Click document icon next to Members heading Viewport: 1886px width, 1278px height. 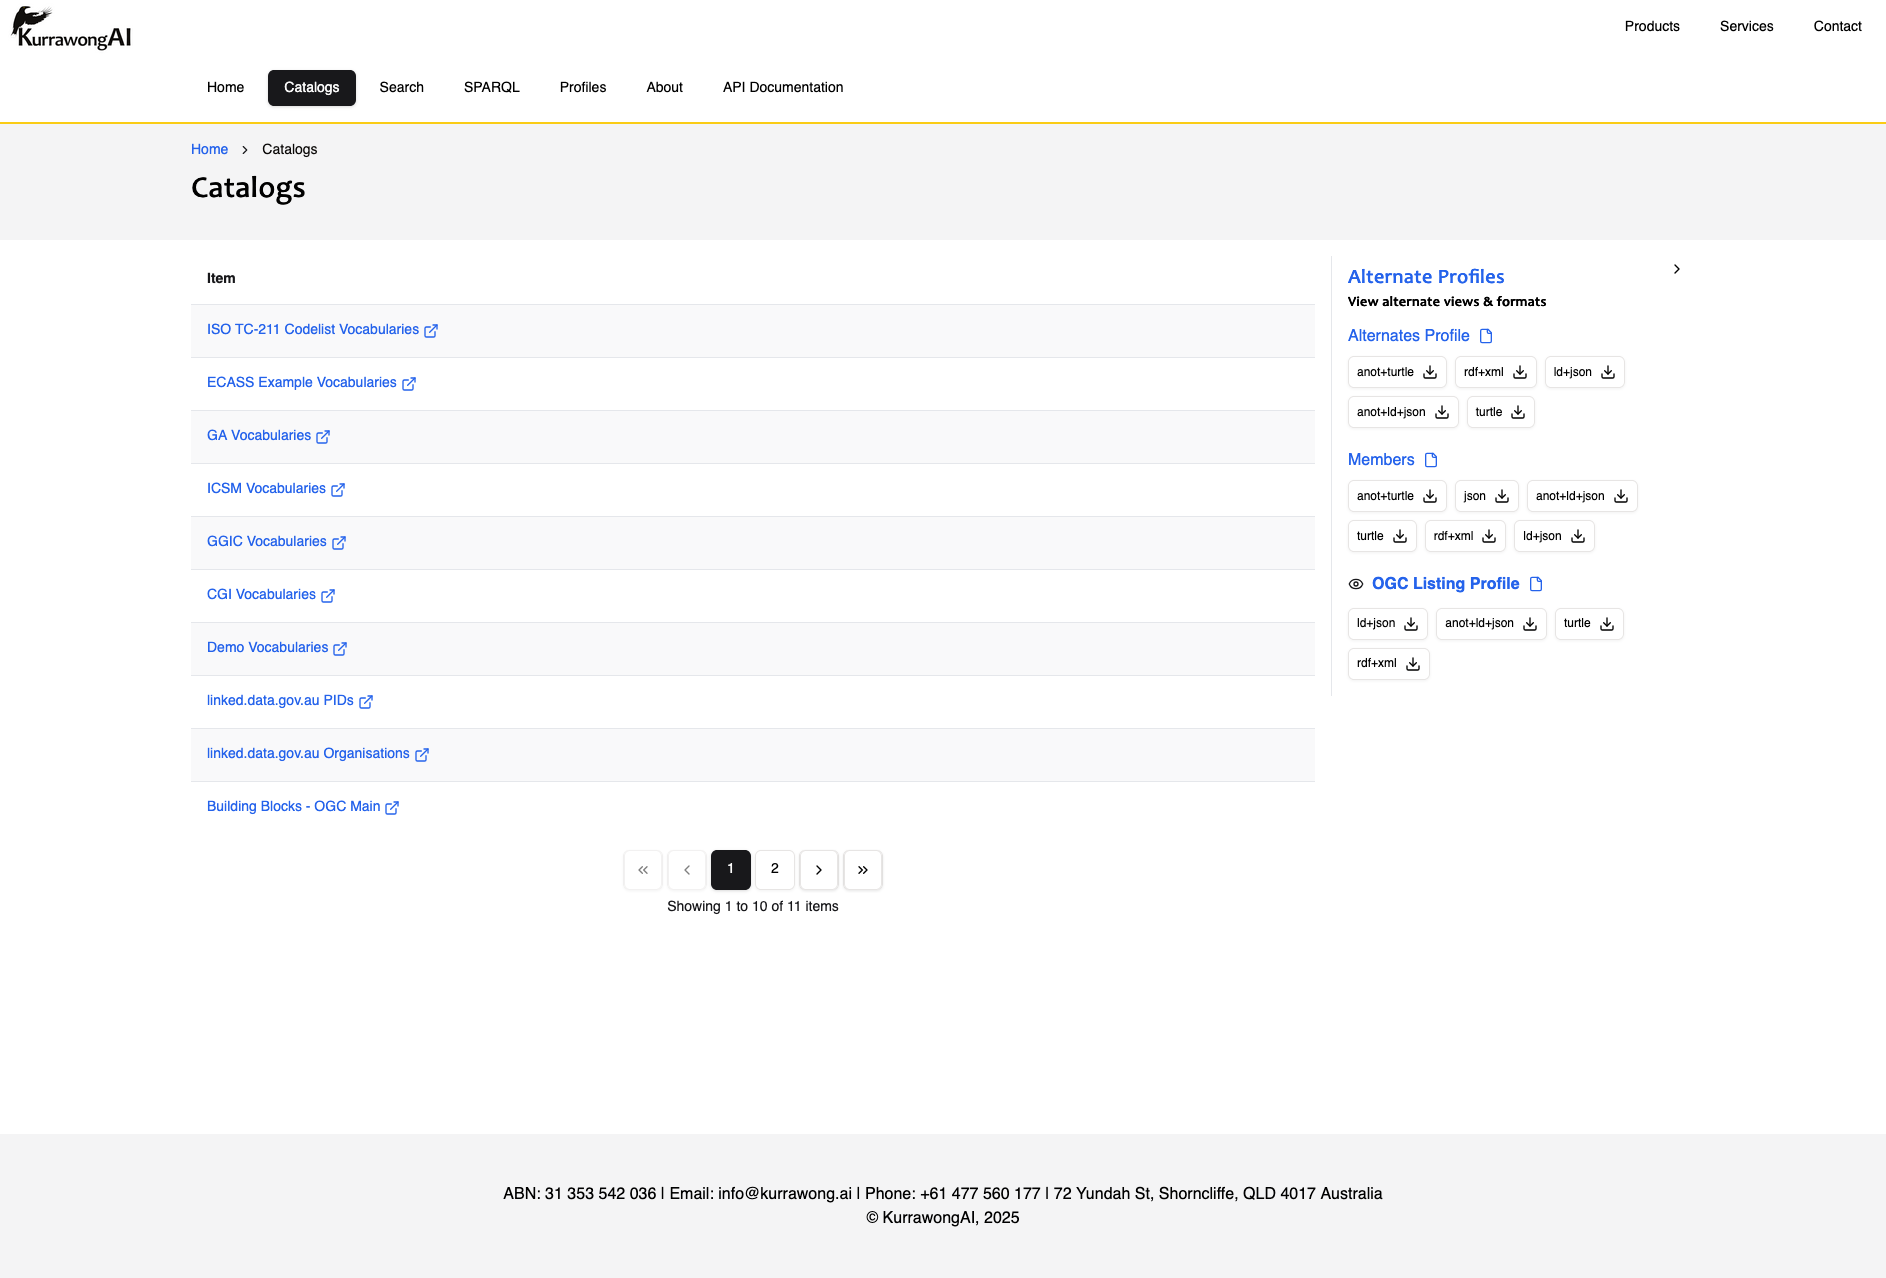point(1431,460)
